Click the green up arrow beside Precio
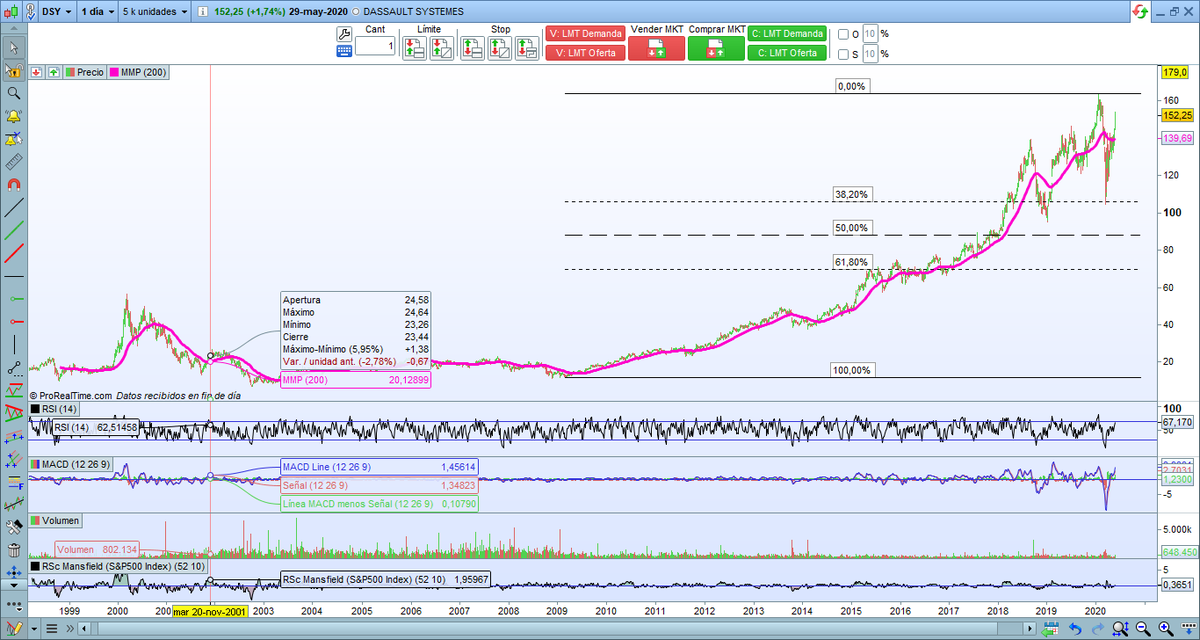 pyautogui.click(x=52, y=73)
